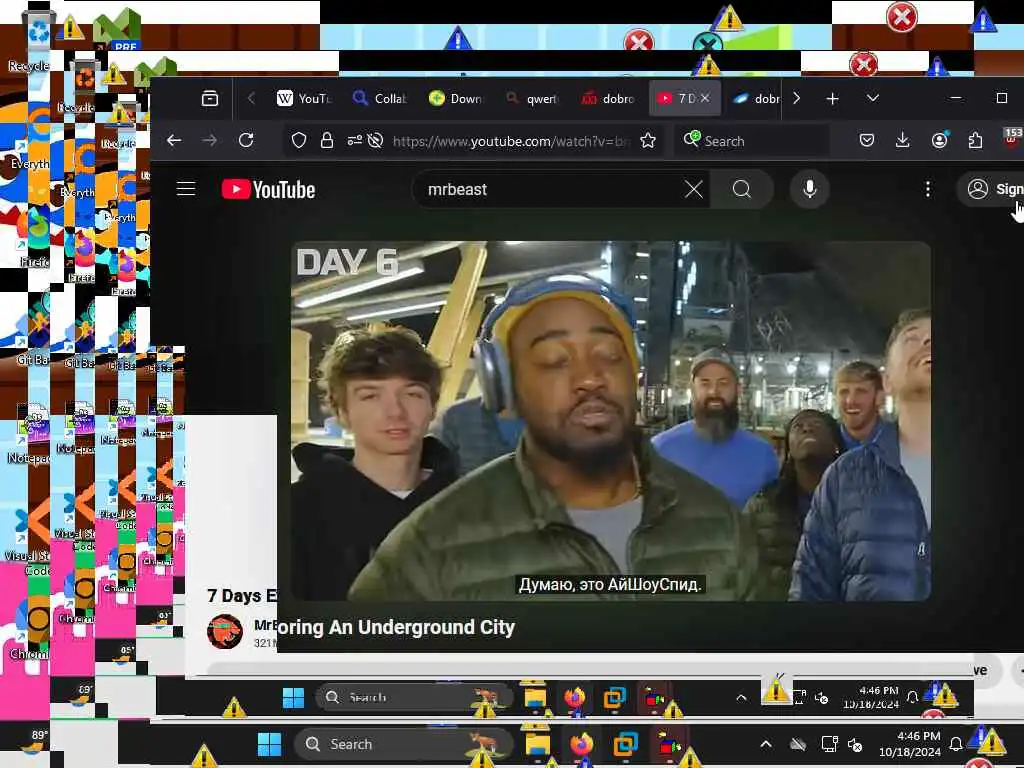This screenshot has width=1024, height=768.
Task: Switch to the blue-icon 'dobr' tab
Action: 756,99
